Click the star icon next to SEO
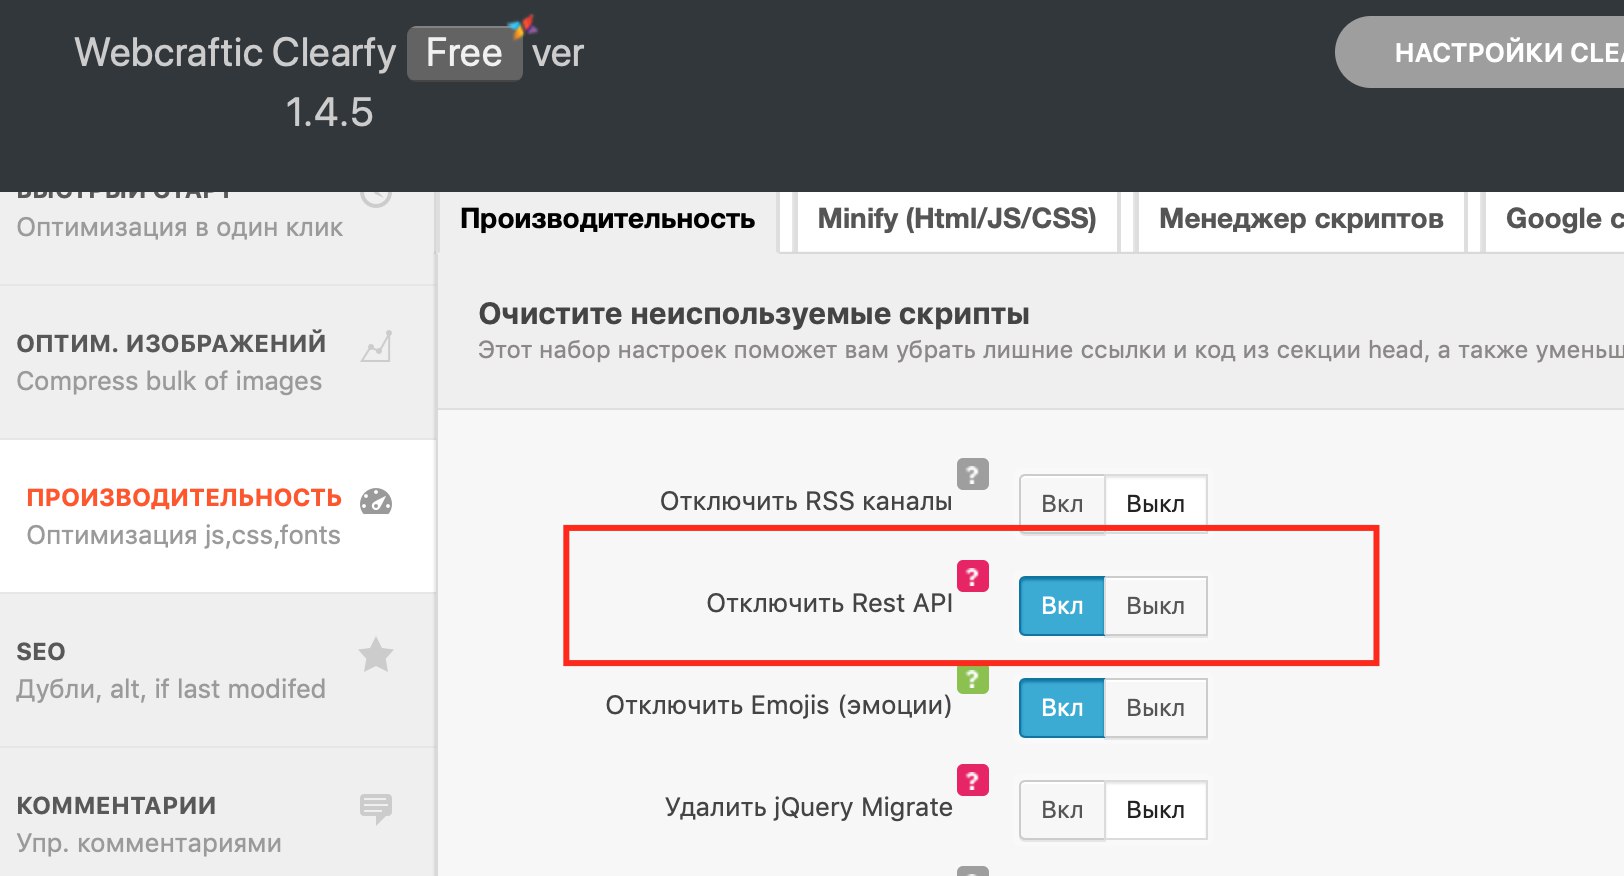 (376, 655)
